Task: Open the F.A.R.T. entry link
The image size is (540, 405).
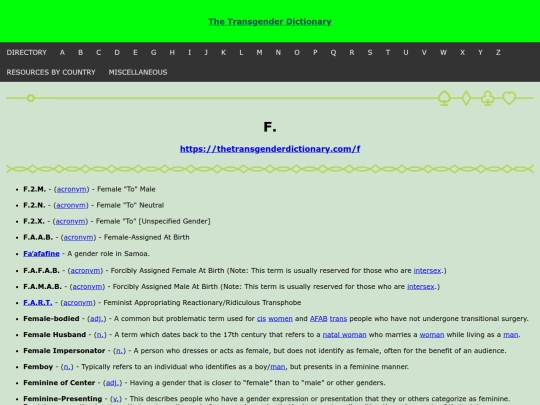Action: (x=38, y=302)
